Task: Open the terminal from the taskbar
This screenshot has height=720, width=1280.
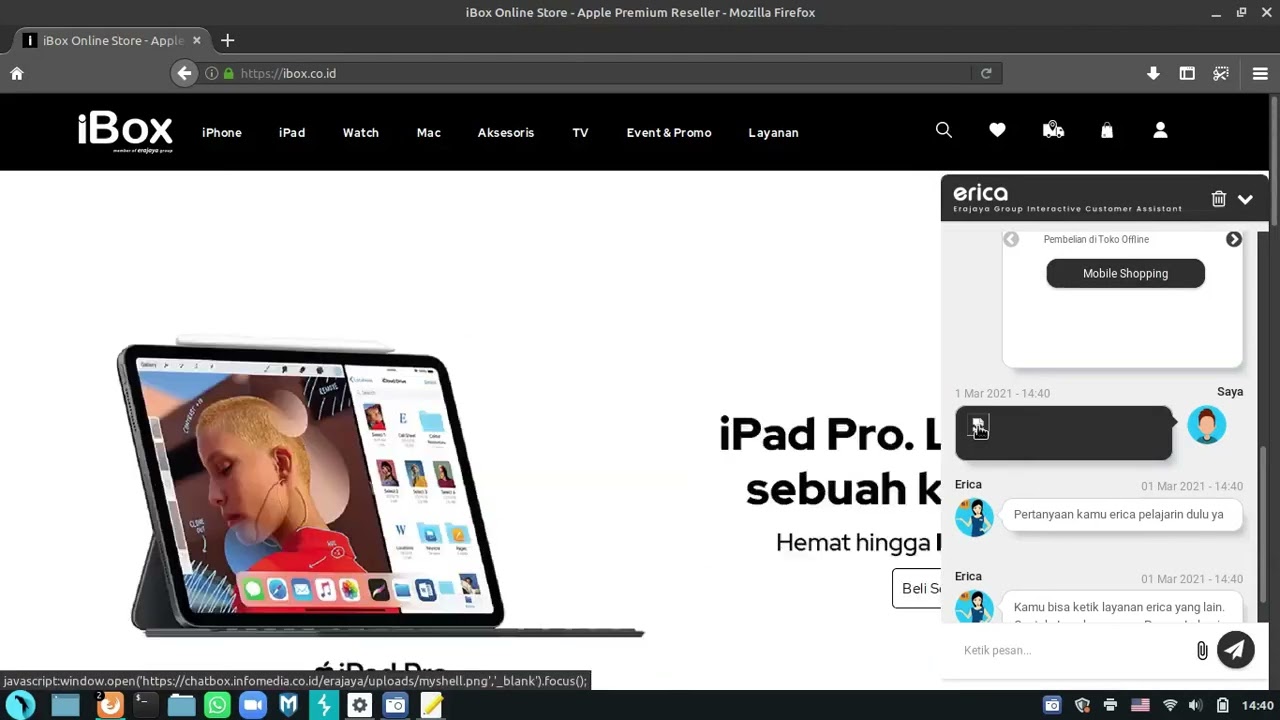Action: tap(144, 705)
